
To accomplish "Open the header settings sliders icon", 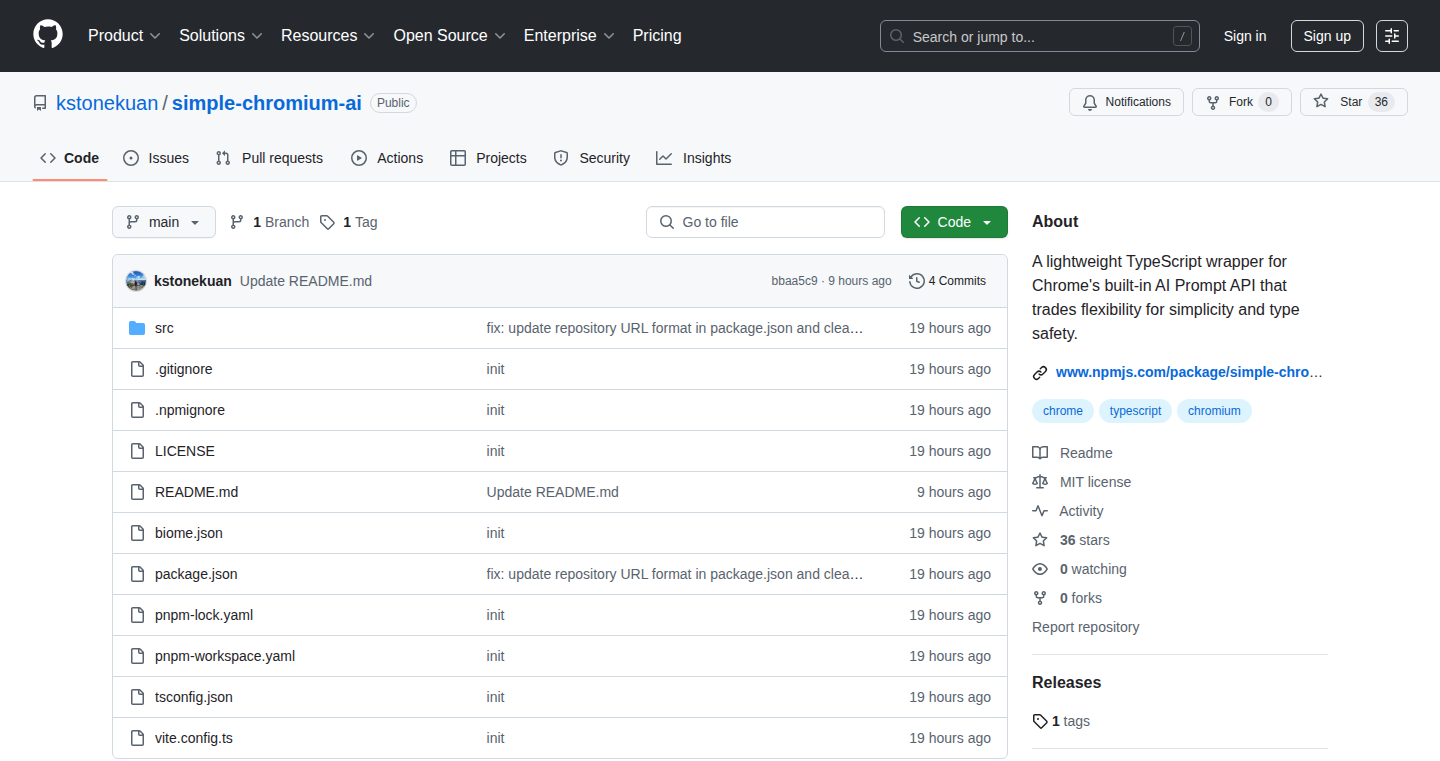I will pyautogui.click(x=1392, y=36).
